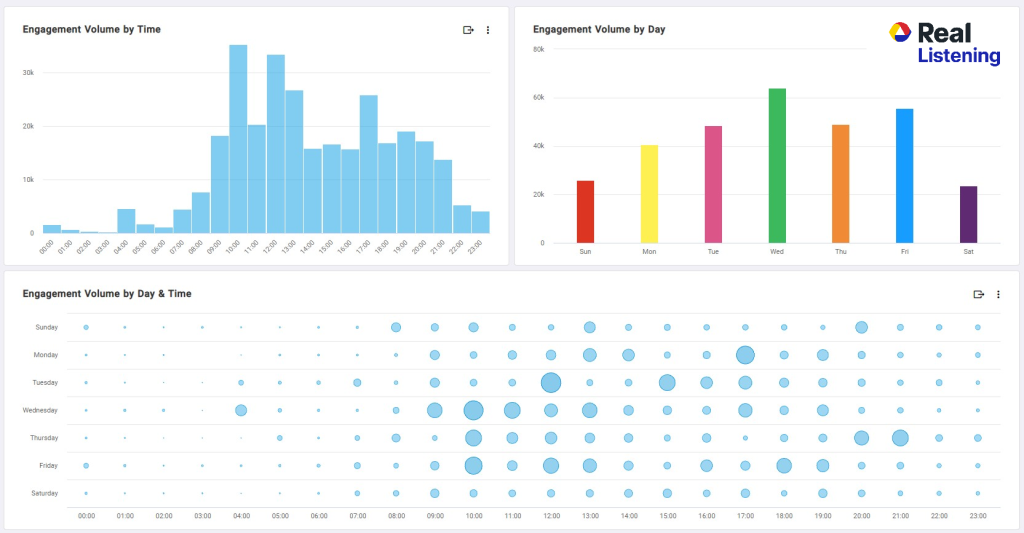Click the blue Friday bar

click(x=904, y=176)
